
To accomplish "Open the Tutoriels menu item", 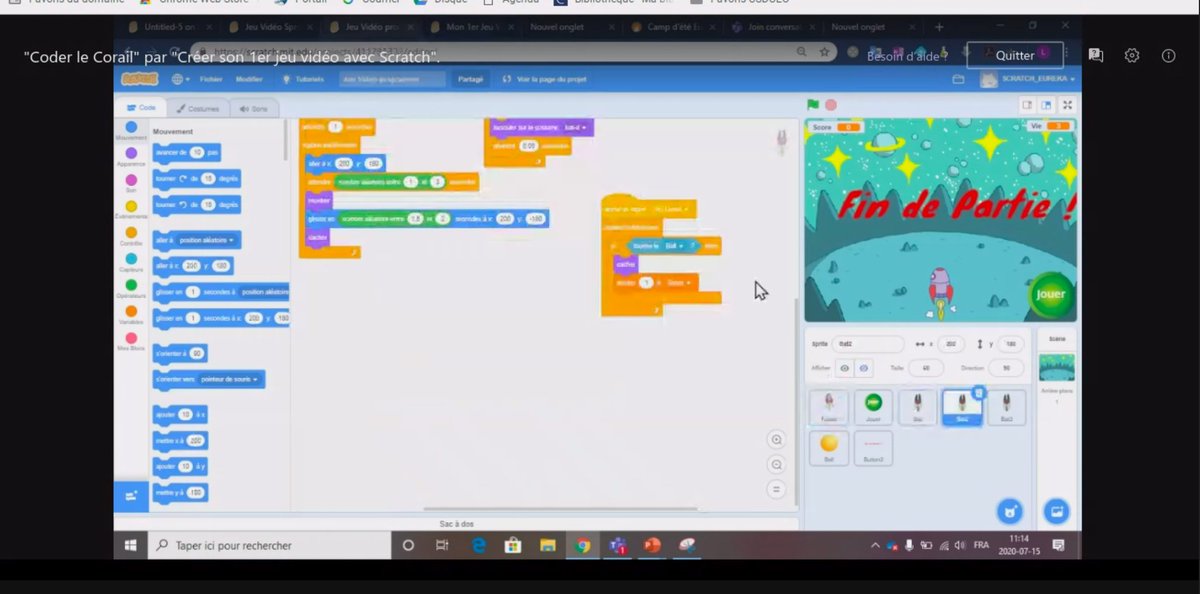I will pyautogui.click(x=303, y=79).
